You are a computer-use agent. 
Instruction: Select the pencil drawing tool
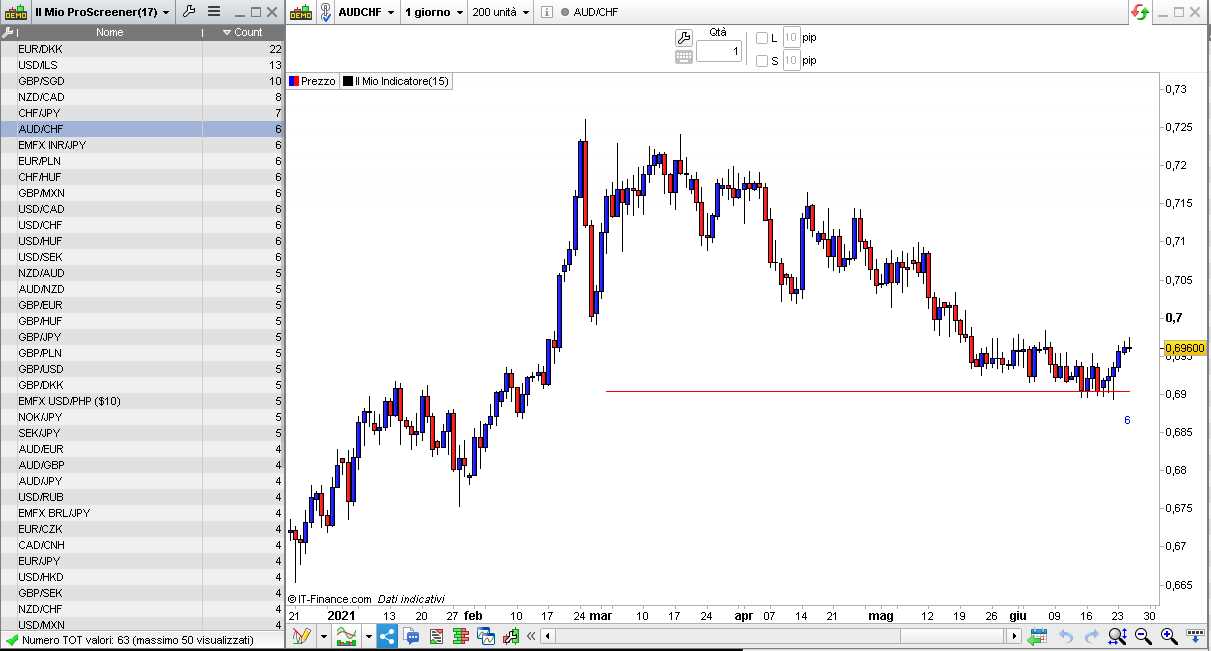pos(300,636)
